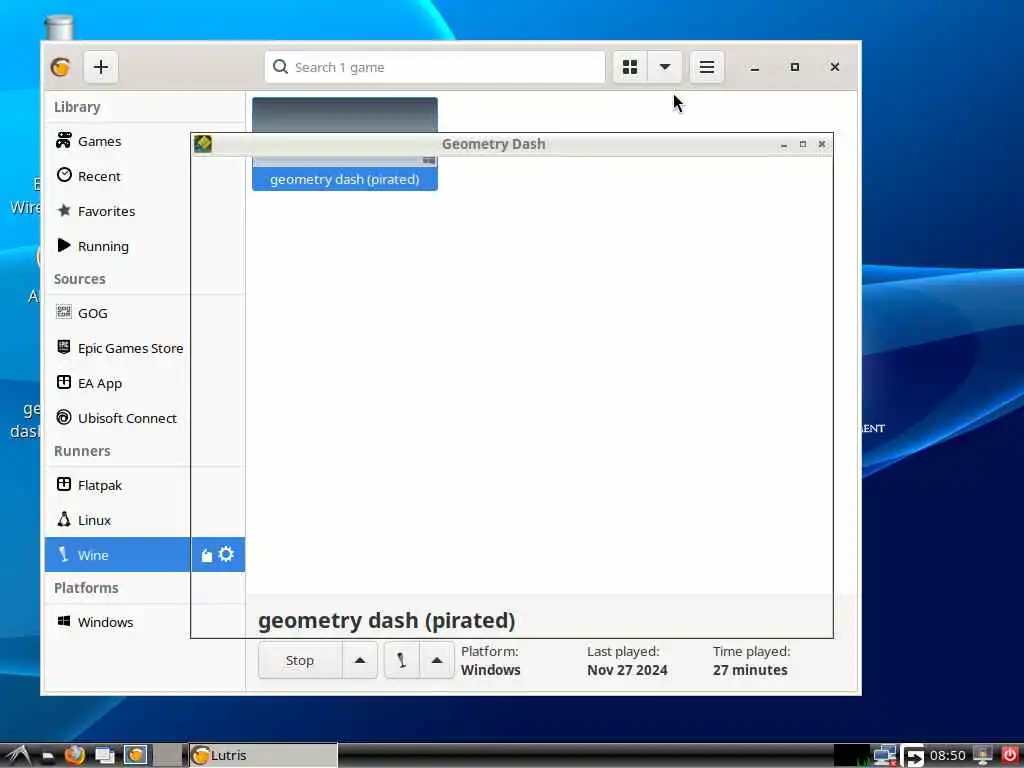
Task: Open the Lutris hamburger menu
Action: click(x=707, y=67)
